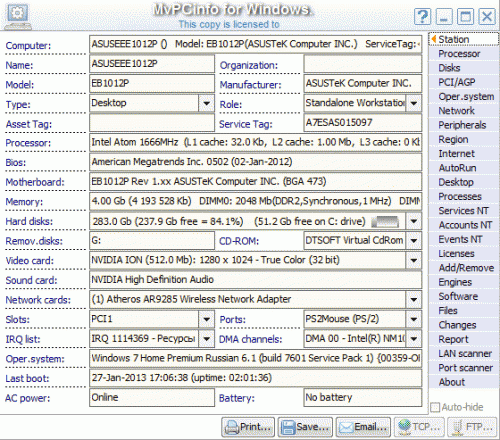This screenshot has height=440, width=500.
Task: Go to the Disks section
Action: coord(464,68)
